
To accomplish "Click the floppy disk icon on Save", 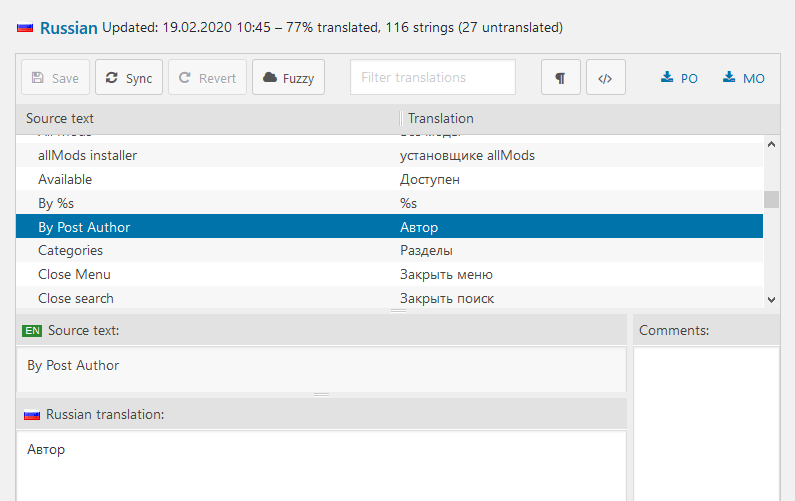I will [38, 77].
